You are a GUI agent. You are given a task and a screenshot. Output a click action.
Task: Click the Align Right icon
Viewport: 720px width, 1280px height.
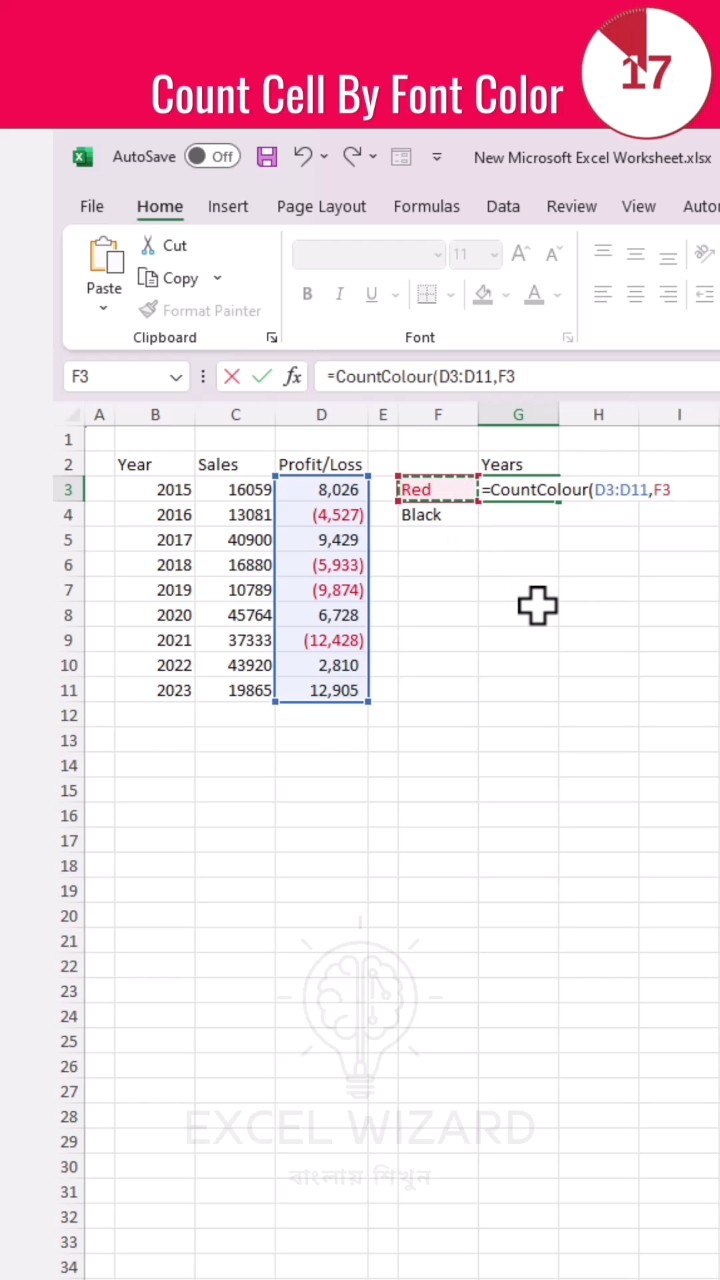click(669, 294)
